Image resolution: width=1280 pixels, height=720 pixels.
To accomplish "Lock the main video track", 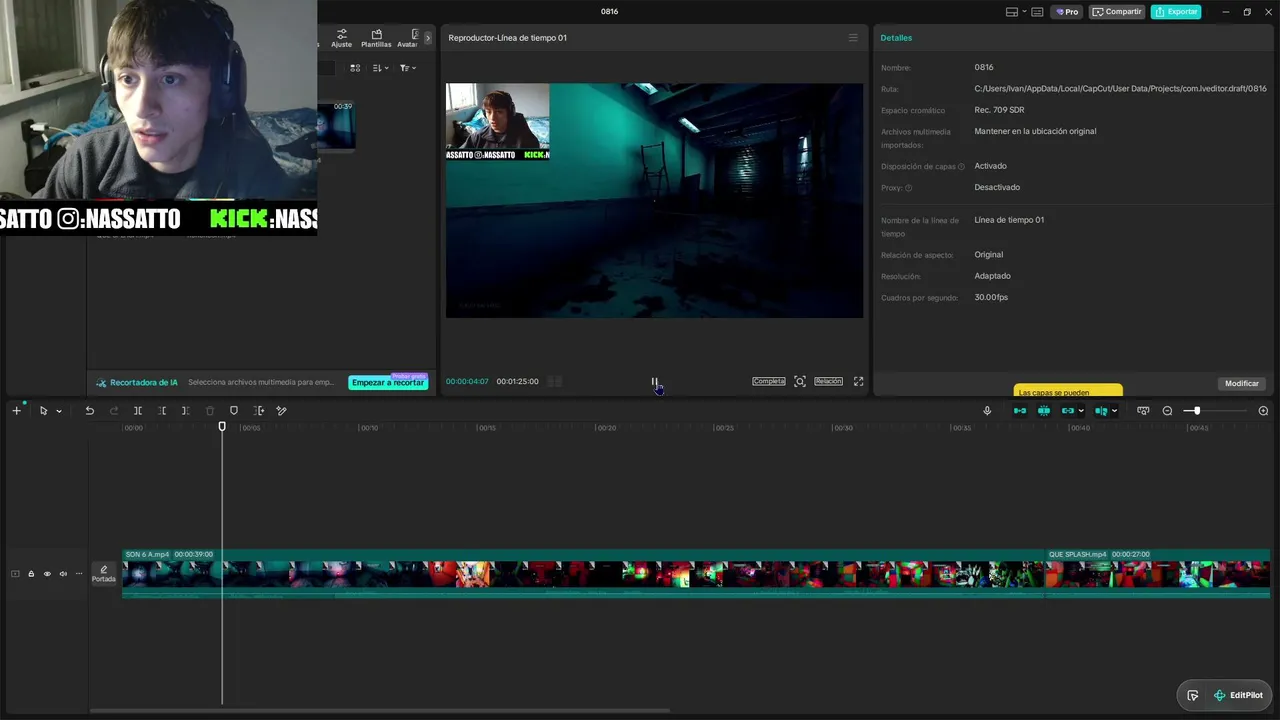I will tap(31, 574).
